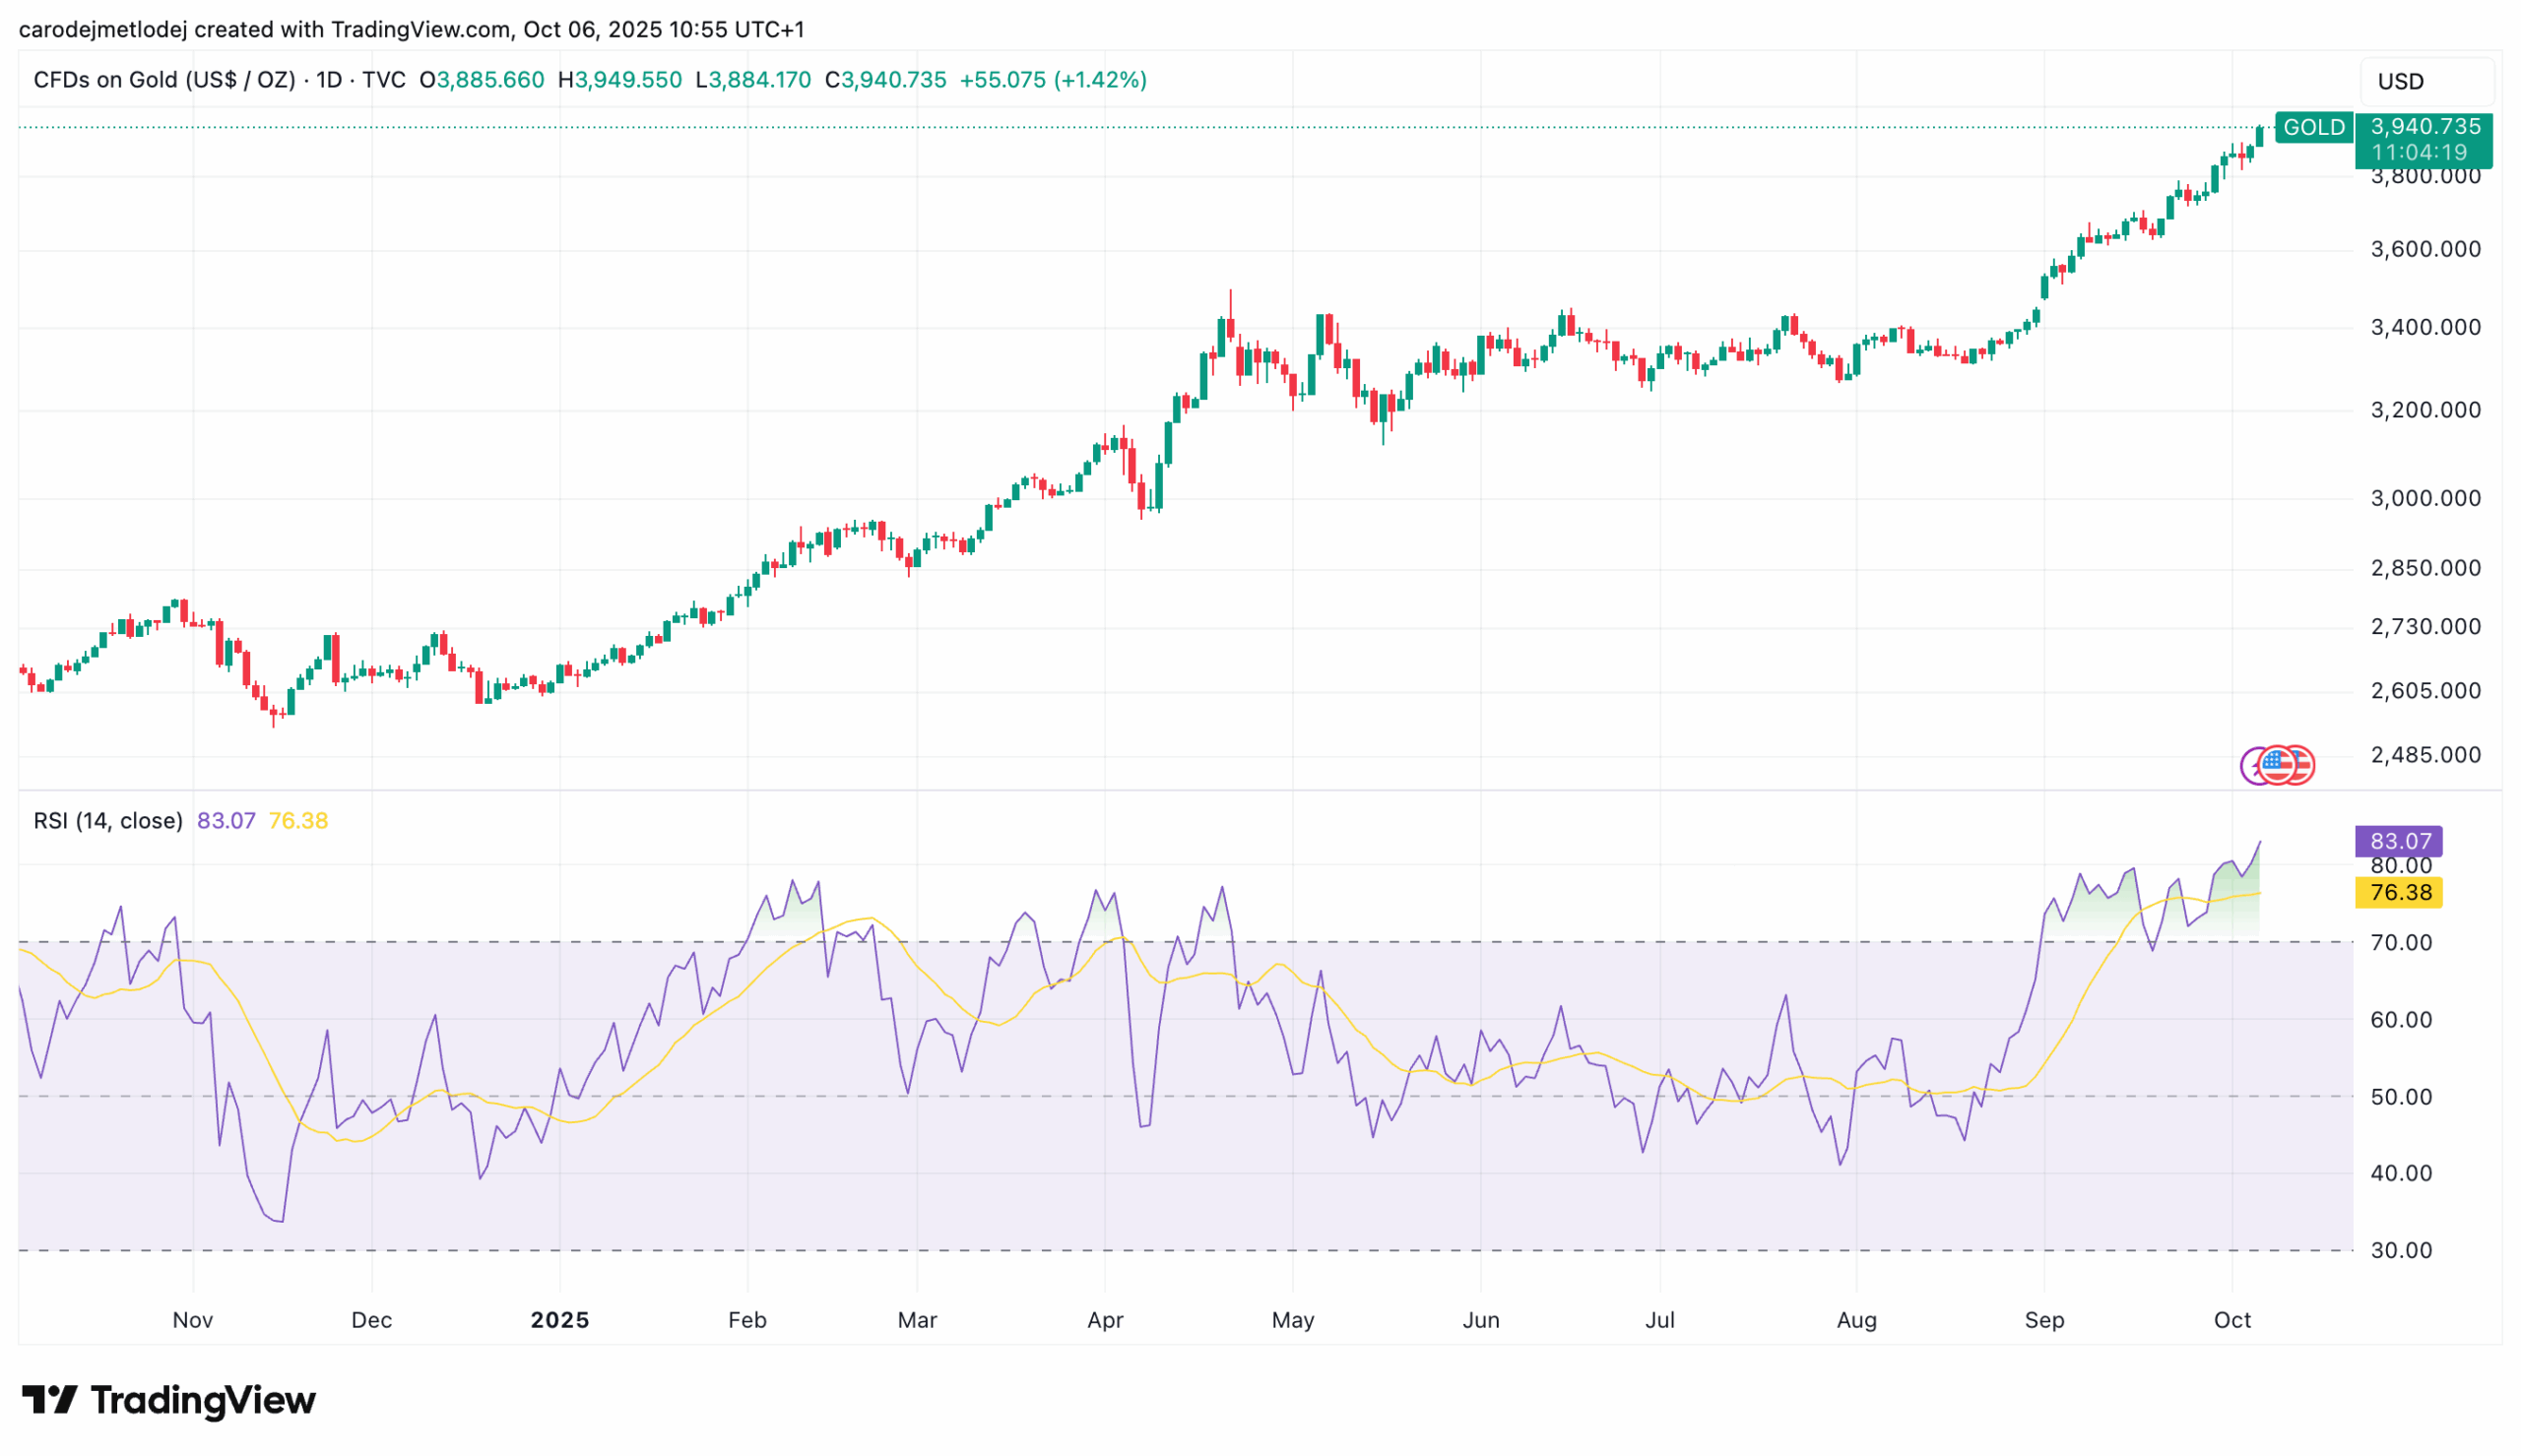2521x1456 pixels.
Task: Click the low value L3,884.170
Action: pyautogui.click(x=753, y=80)
